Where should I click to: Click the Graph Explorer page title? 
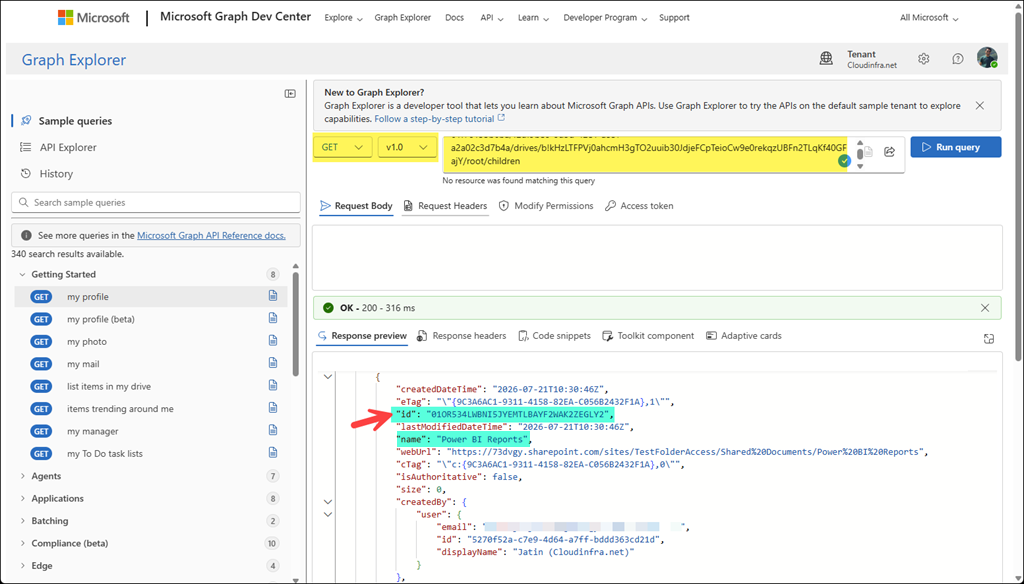point(74,60)
